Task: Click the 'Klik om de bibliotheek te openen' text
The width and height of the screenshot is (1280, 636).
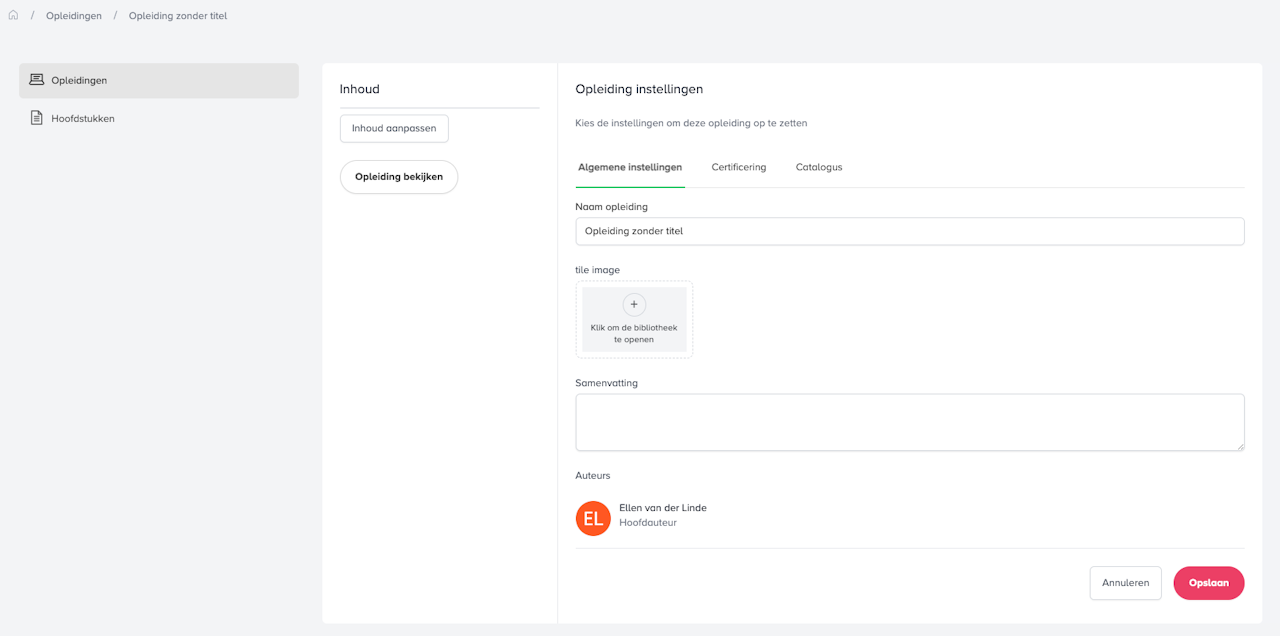Action: 634,333
